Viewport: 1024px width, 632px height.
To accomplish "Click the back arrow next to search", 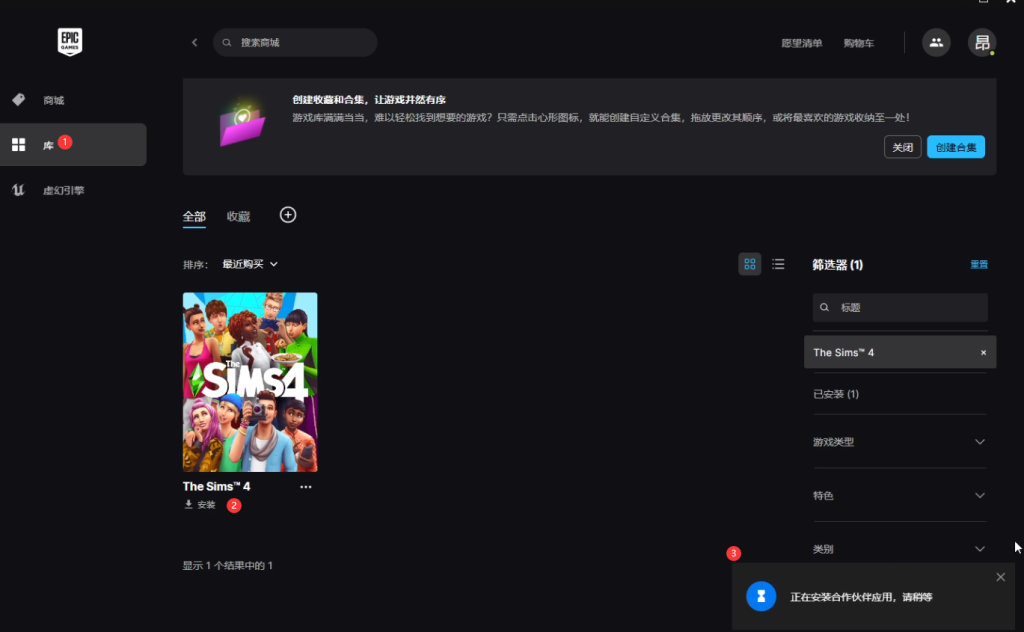I will click(194, 43).
